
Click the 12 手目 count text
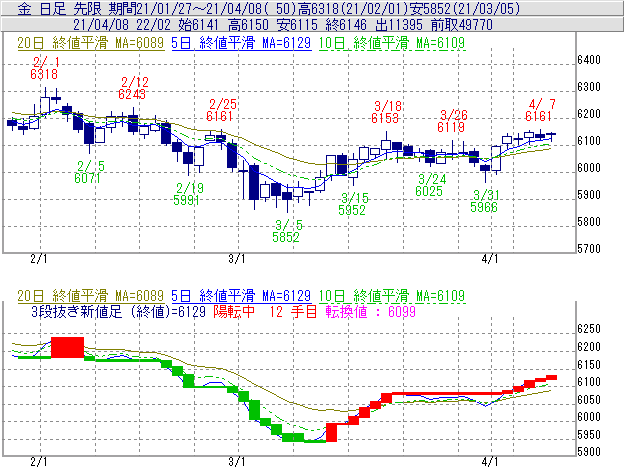coord(293,311)
